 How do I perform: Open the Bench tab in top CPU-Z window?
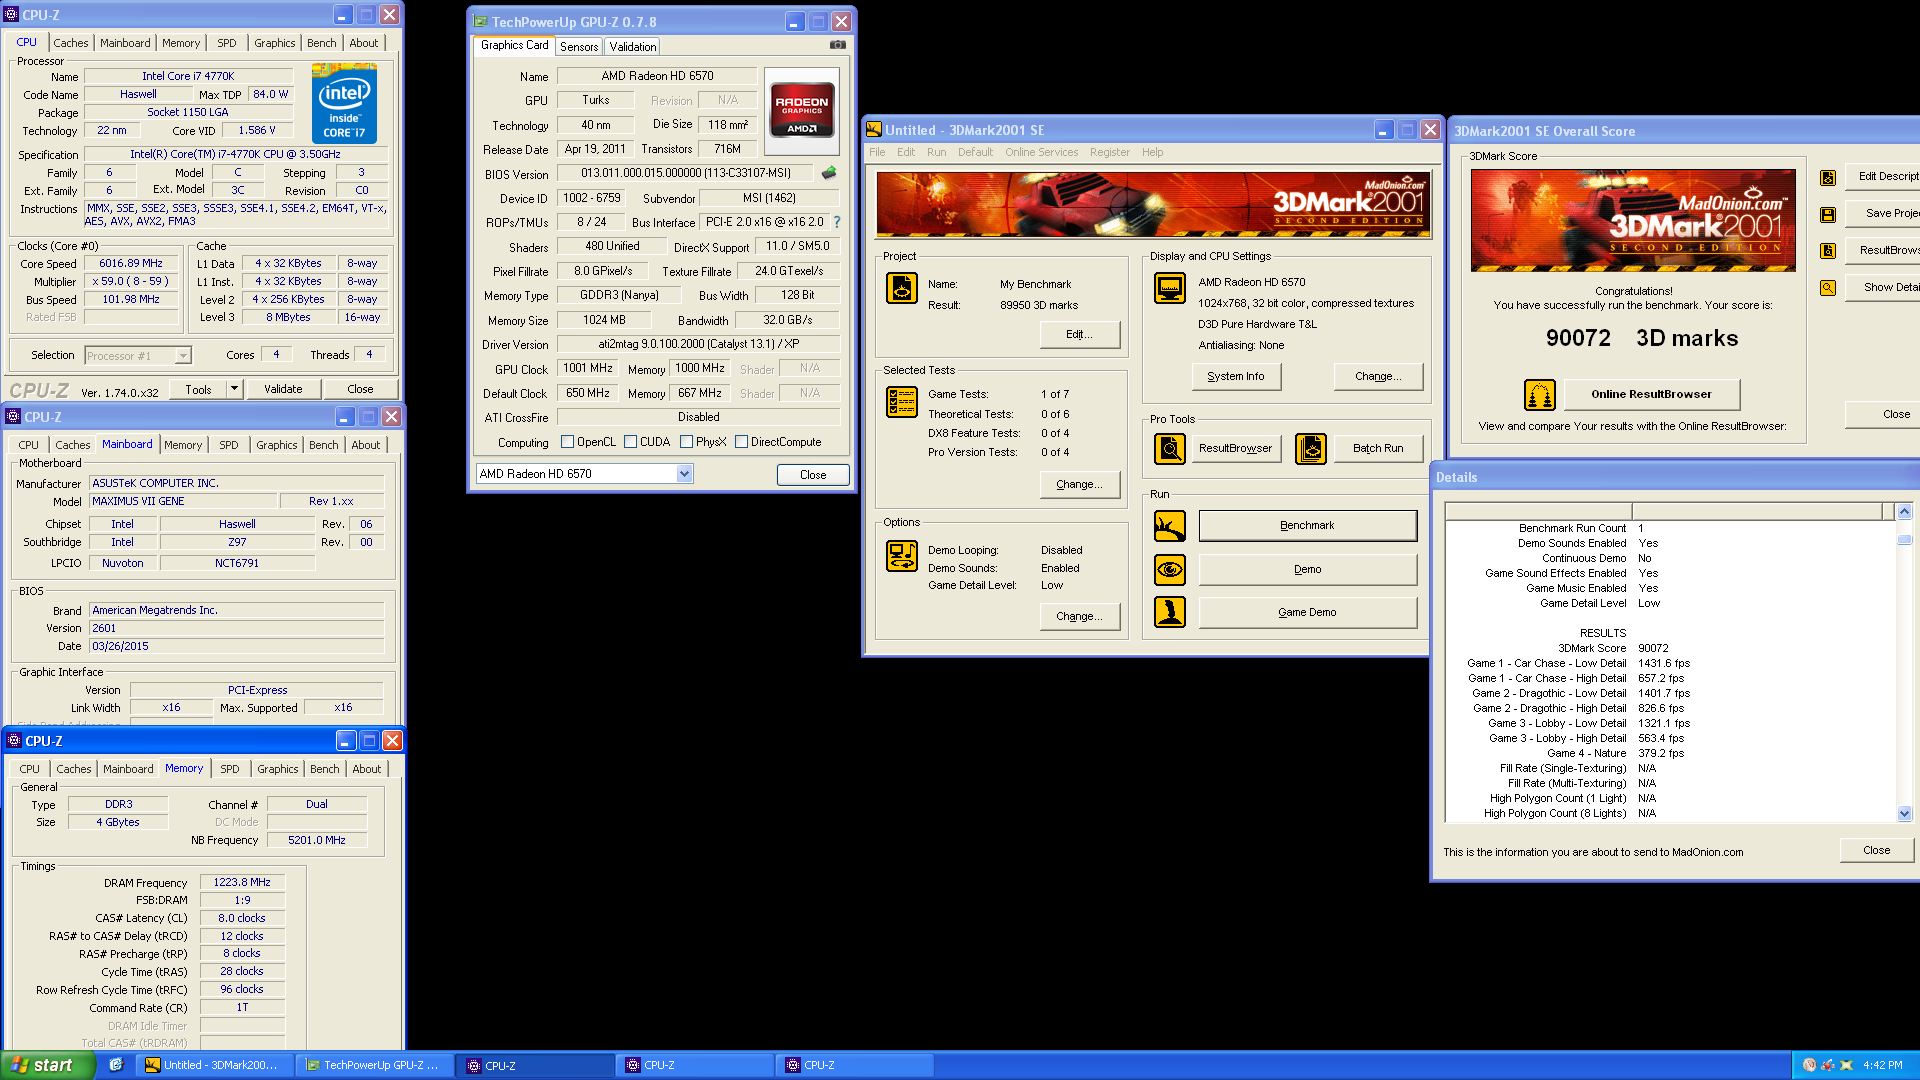click(322, 43)
